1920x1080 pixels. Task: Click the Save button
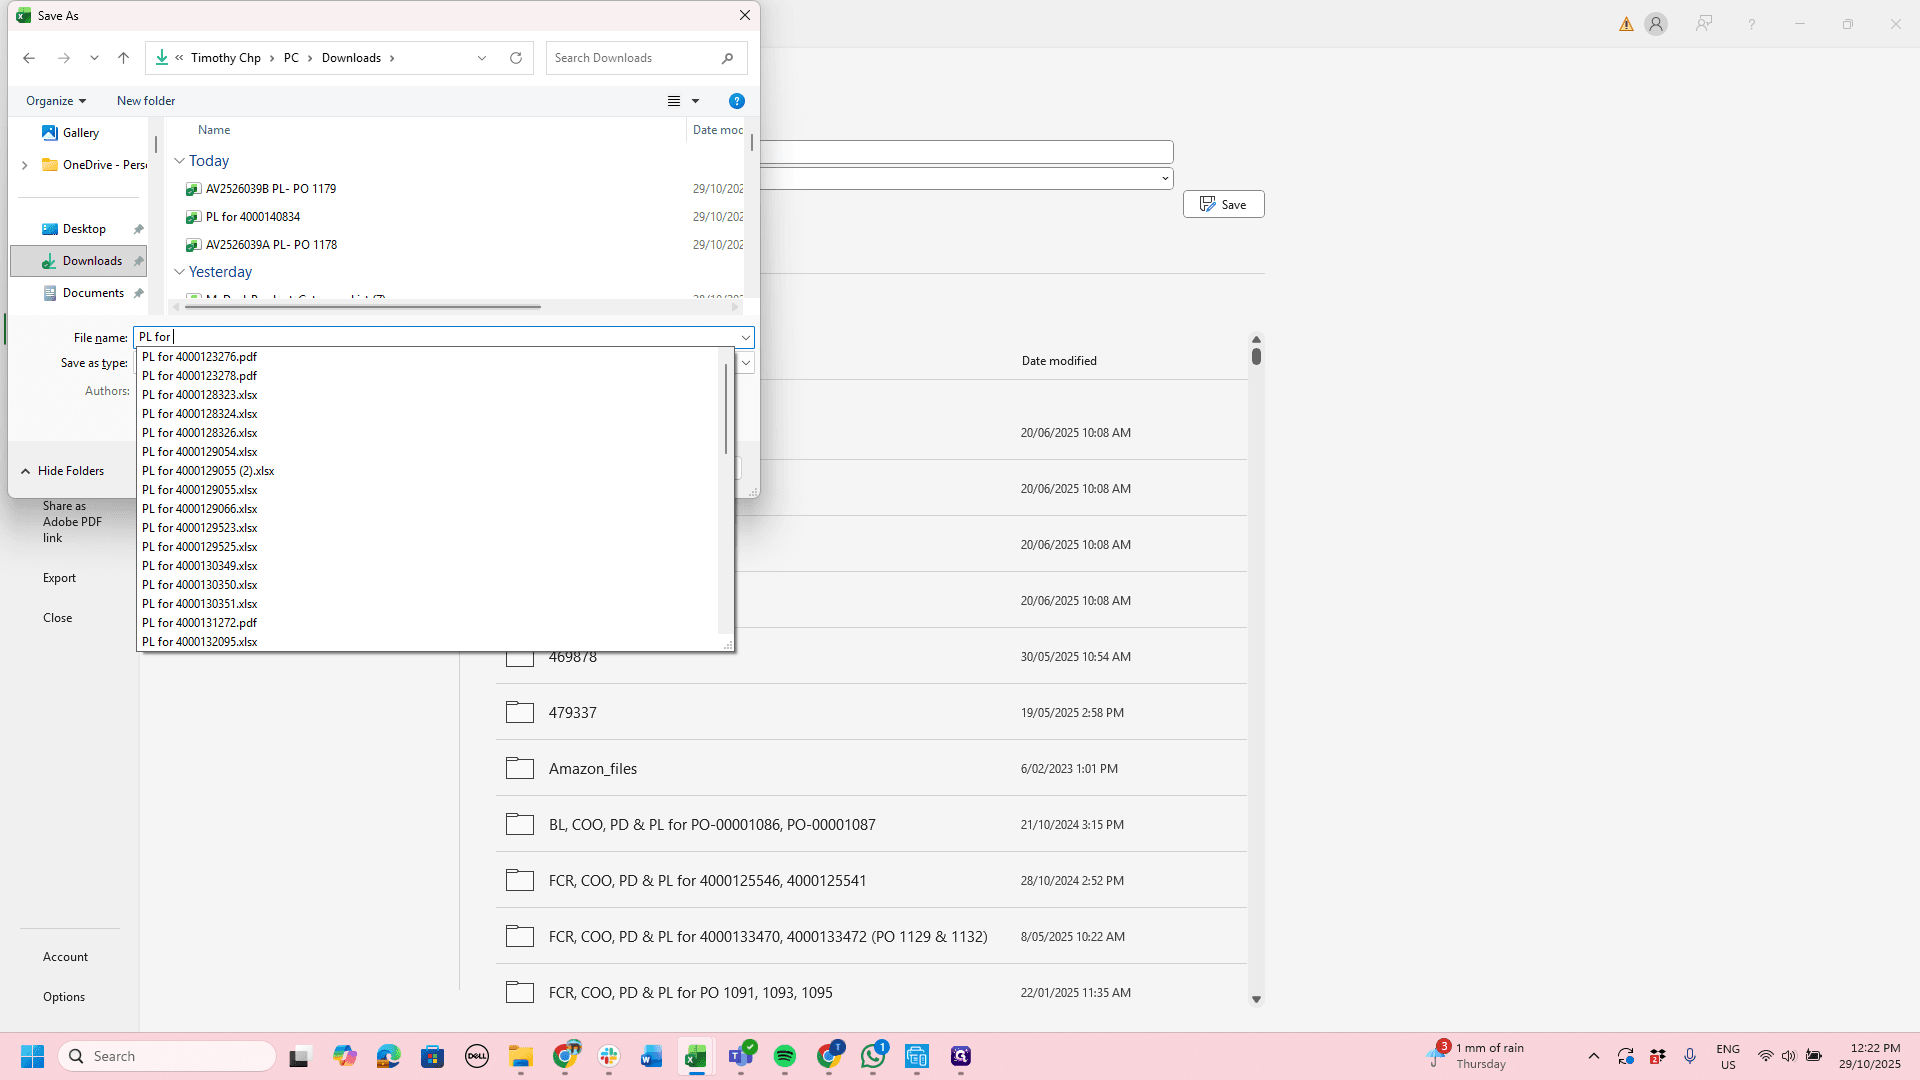1224,204
